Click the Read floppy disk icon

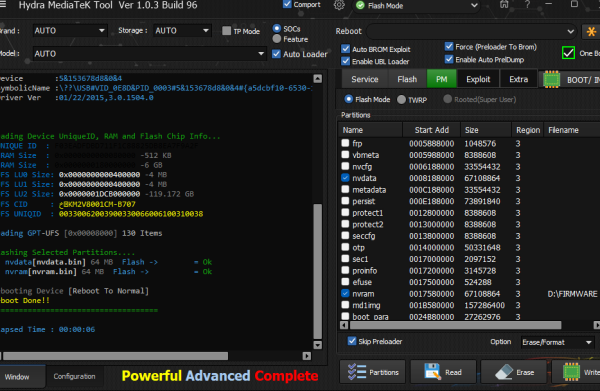(432, 372)
